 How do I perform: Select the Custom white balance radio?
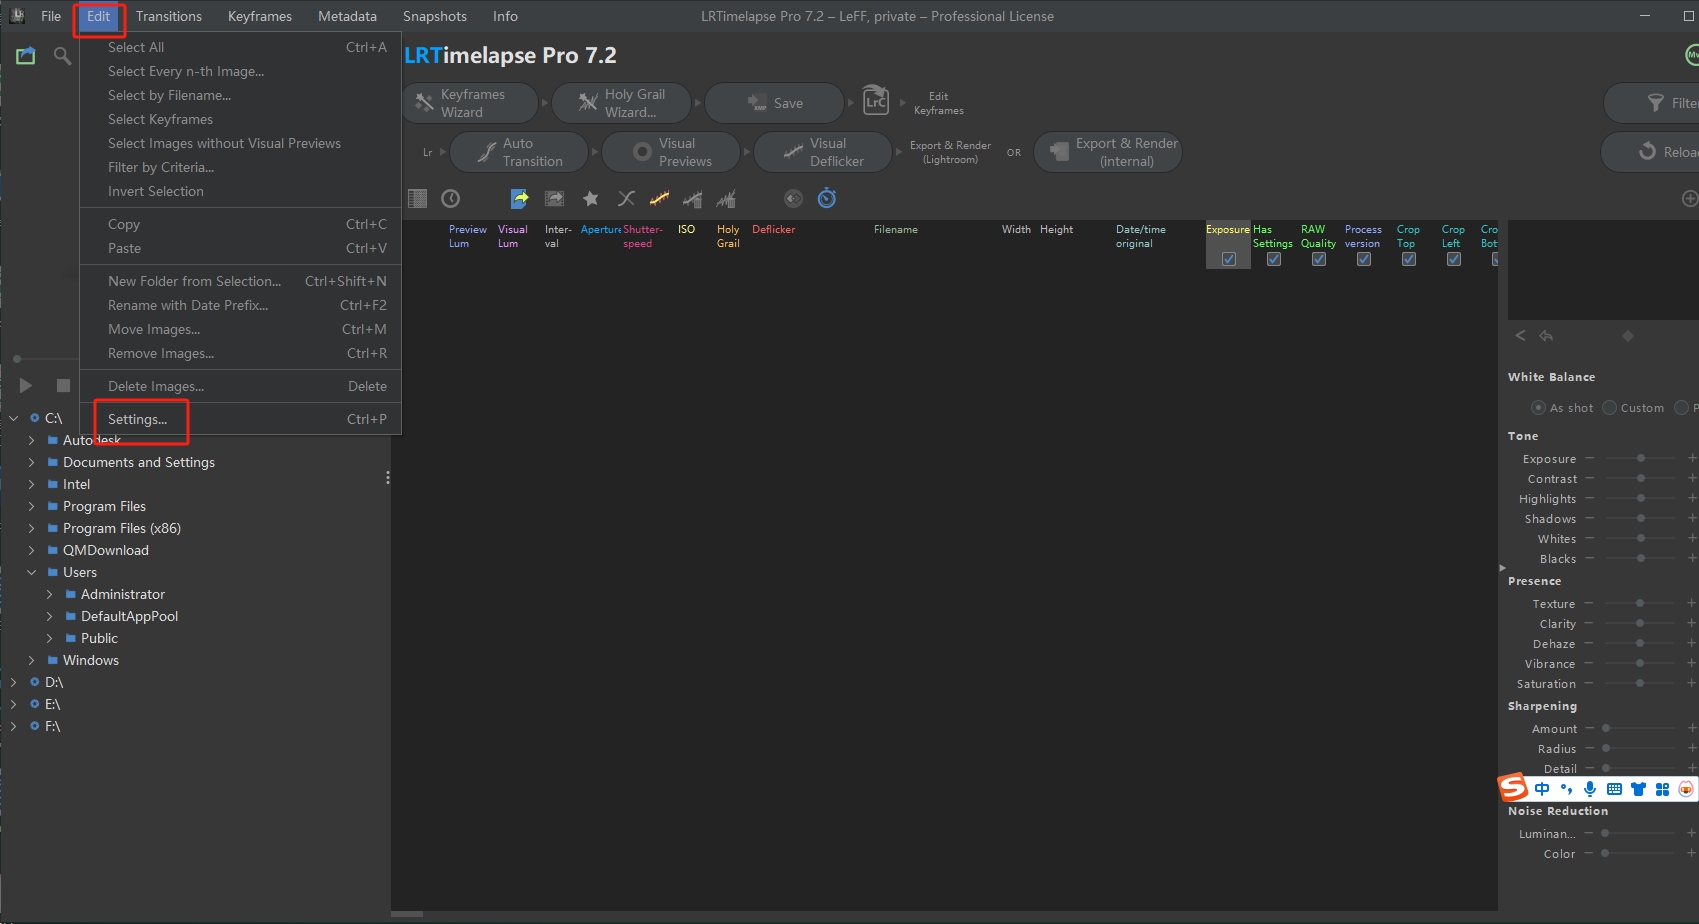pos(1609,407)
